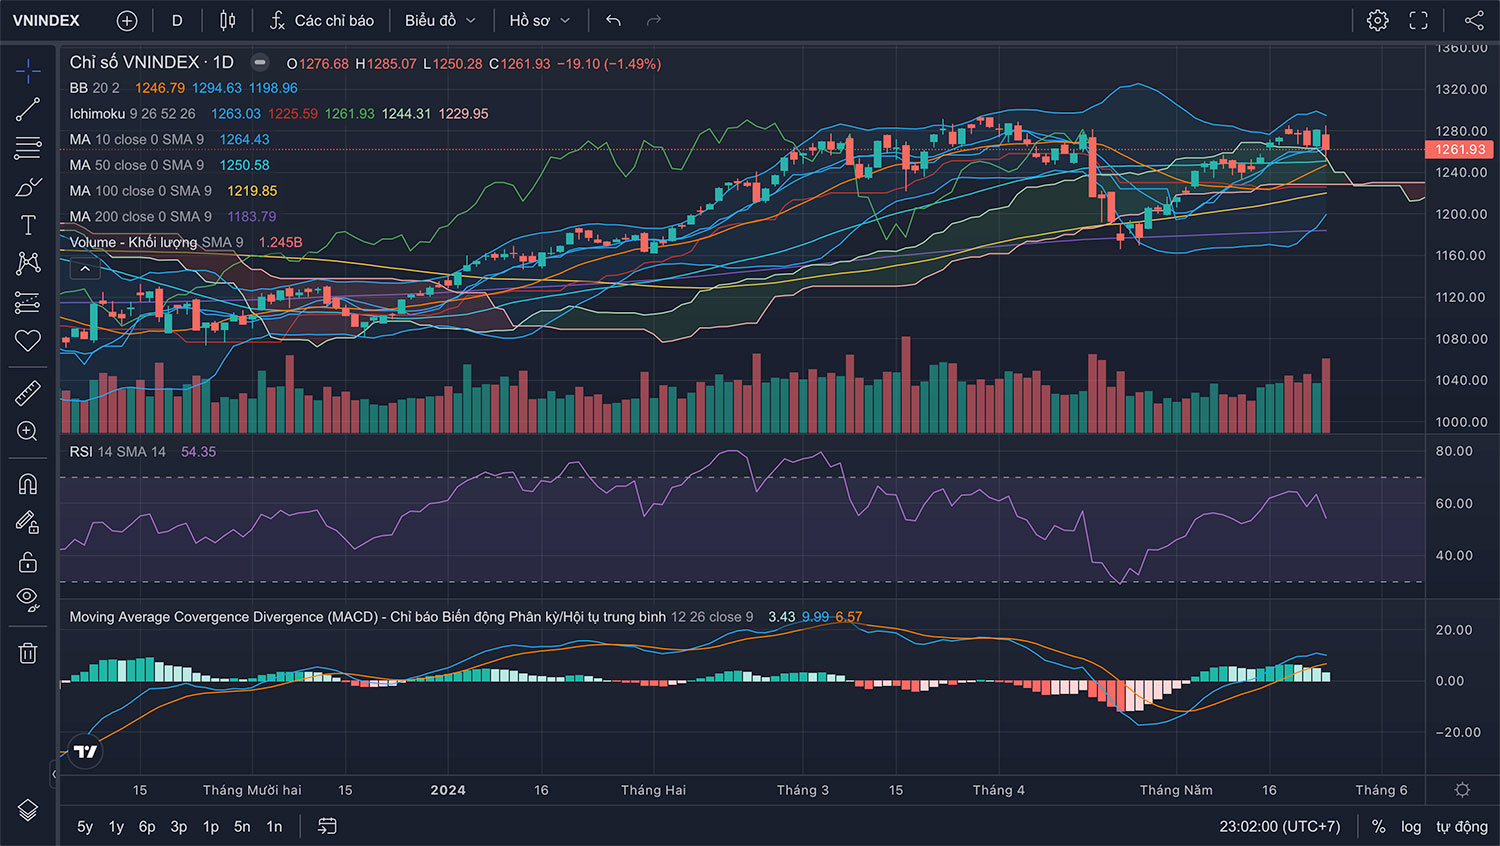Open the ruler measure tool

(28, 393)
